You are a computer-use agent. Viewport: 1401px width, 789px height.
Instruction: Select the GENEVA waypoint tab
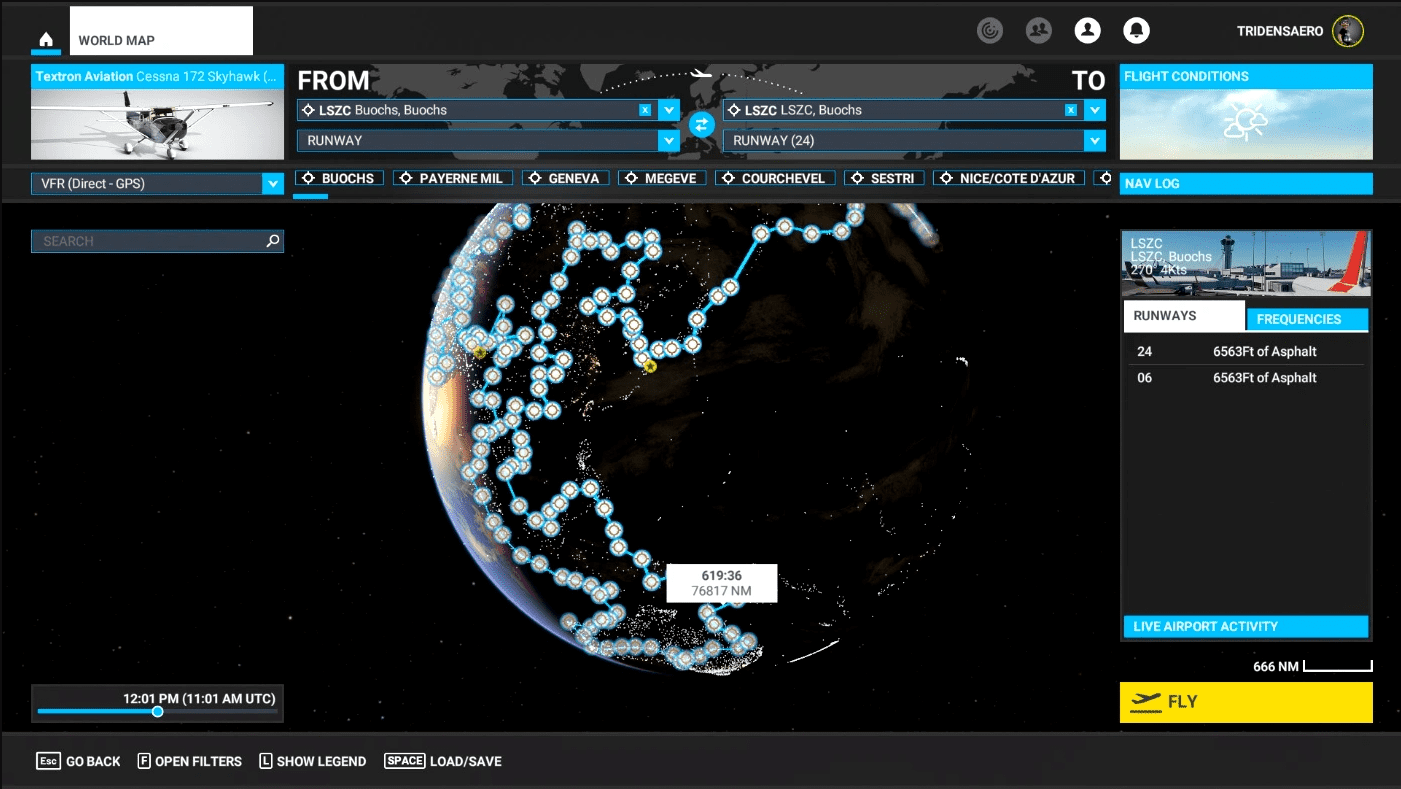pos(565,178)
